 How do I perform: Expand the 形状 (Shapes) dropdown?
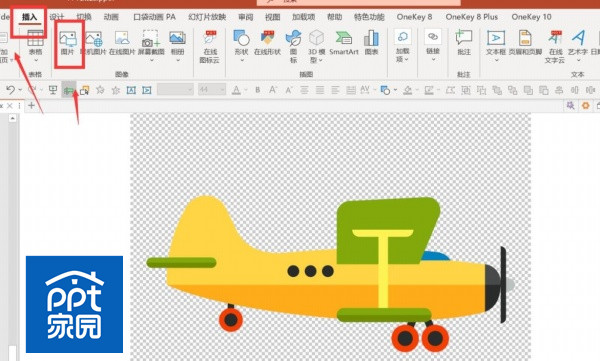241,46
